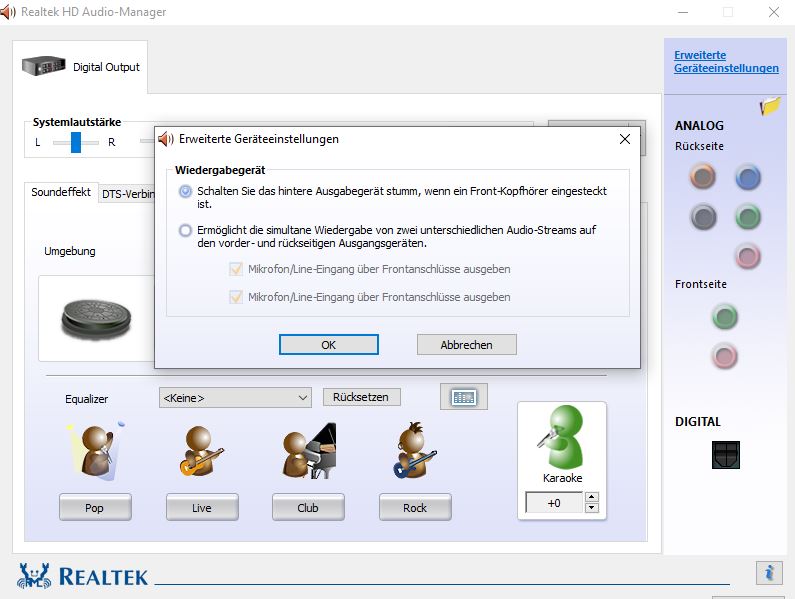Select the Pop singer equalizer icon
This screenshot has width=795, height=599.
tap(95, 451)
